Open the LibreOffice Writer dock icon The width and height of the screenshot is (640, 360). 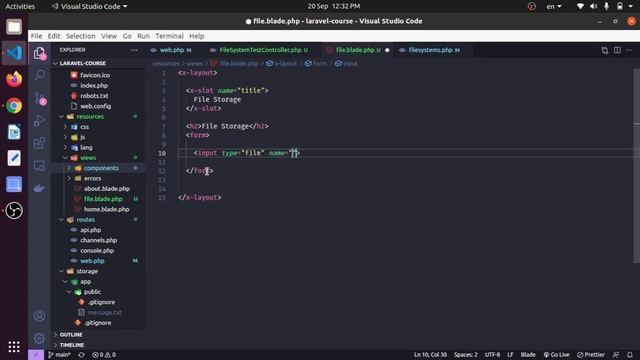point(14,132)
